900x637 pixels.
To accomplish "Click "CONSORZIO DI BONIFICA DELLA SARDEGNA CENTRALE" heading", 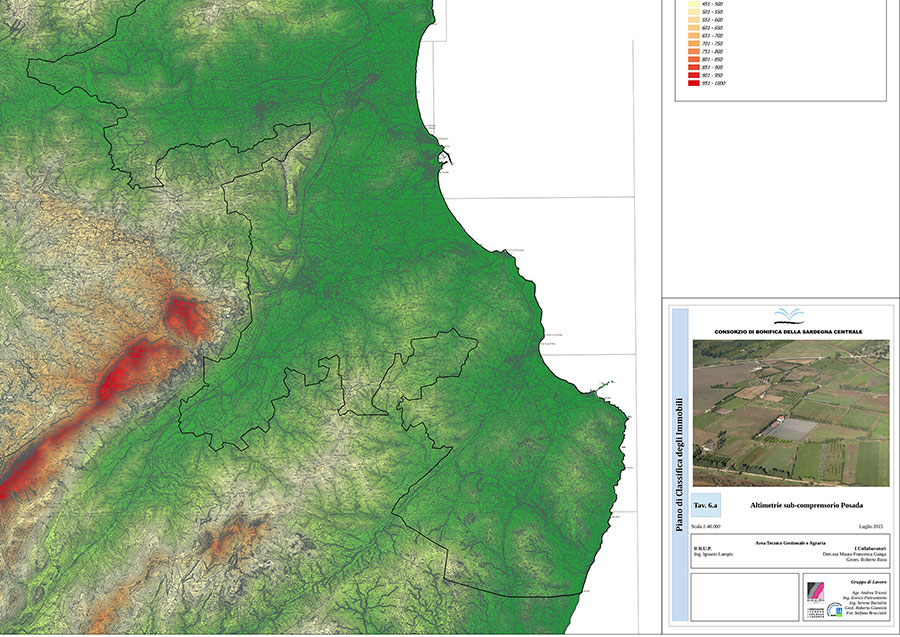I will click(x=789, y=332).
